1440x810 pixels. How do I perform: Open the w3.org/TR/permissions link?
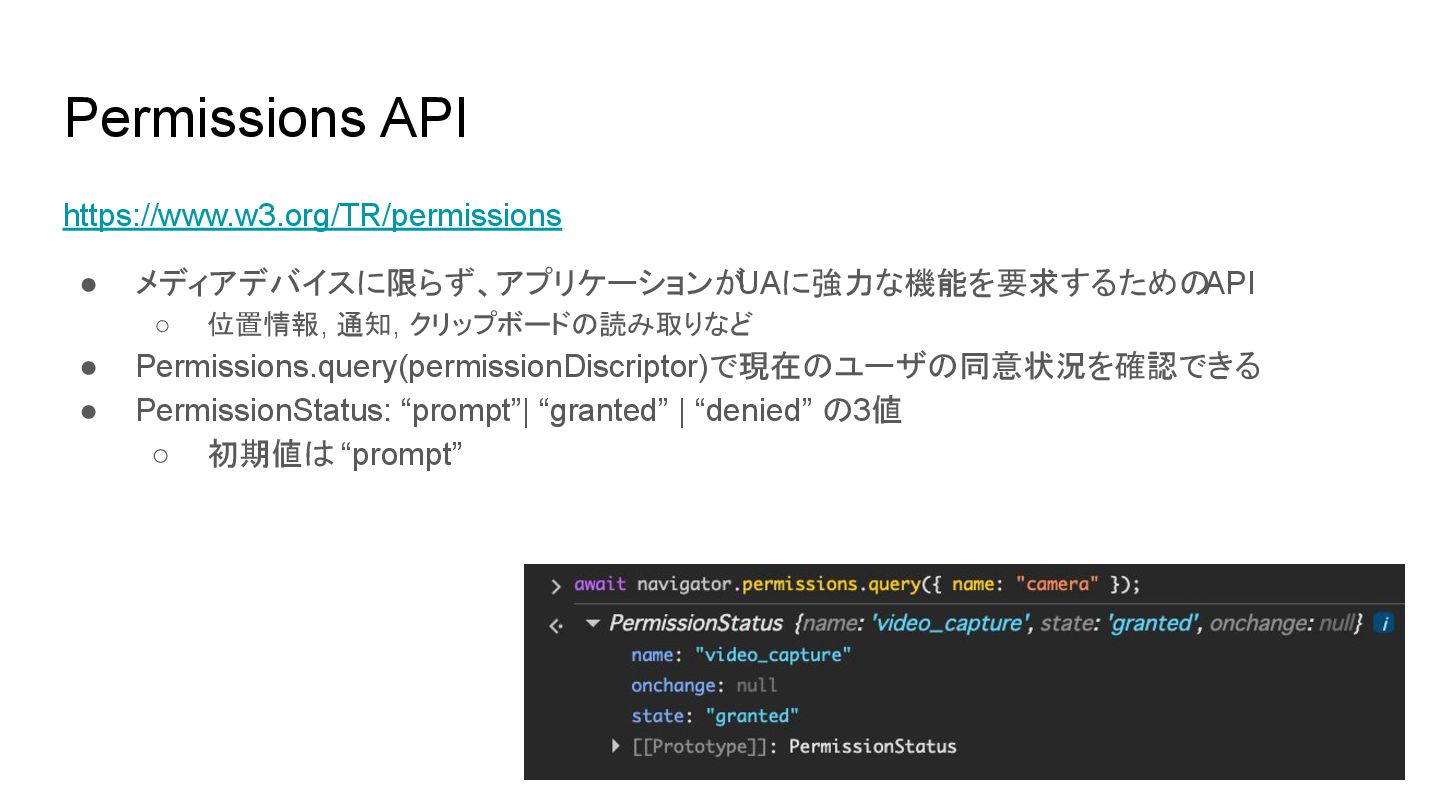pos(312,216)
